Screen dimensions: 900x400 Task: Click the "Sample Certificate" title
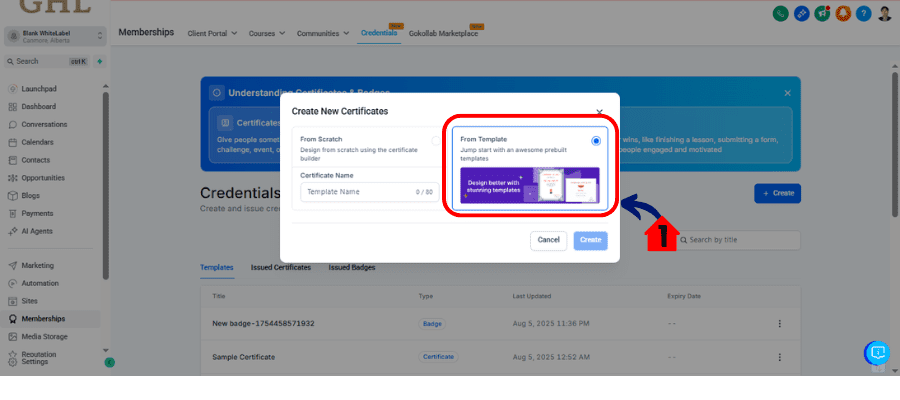243,357
